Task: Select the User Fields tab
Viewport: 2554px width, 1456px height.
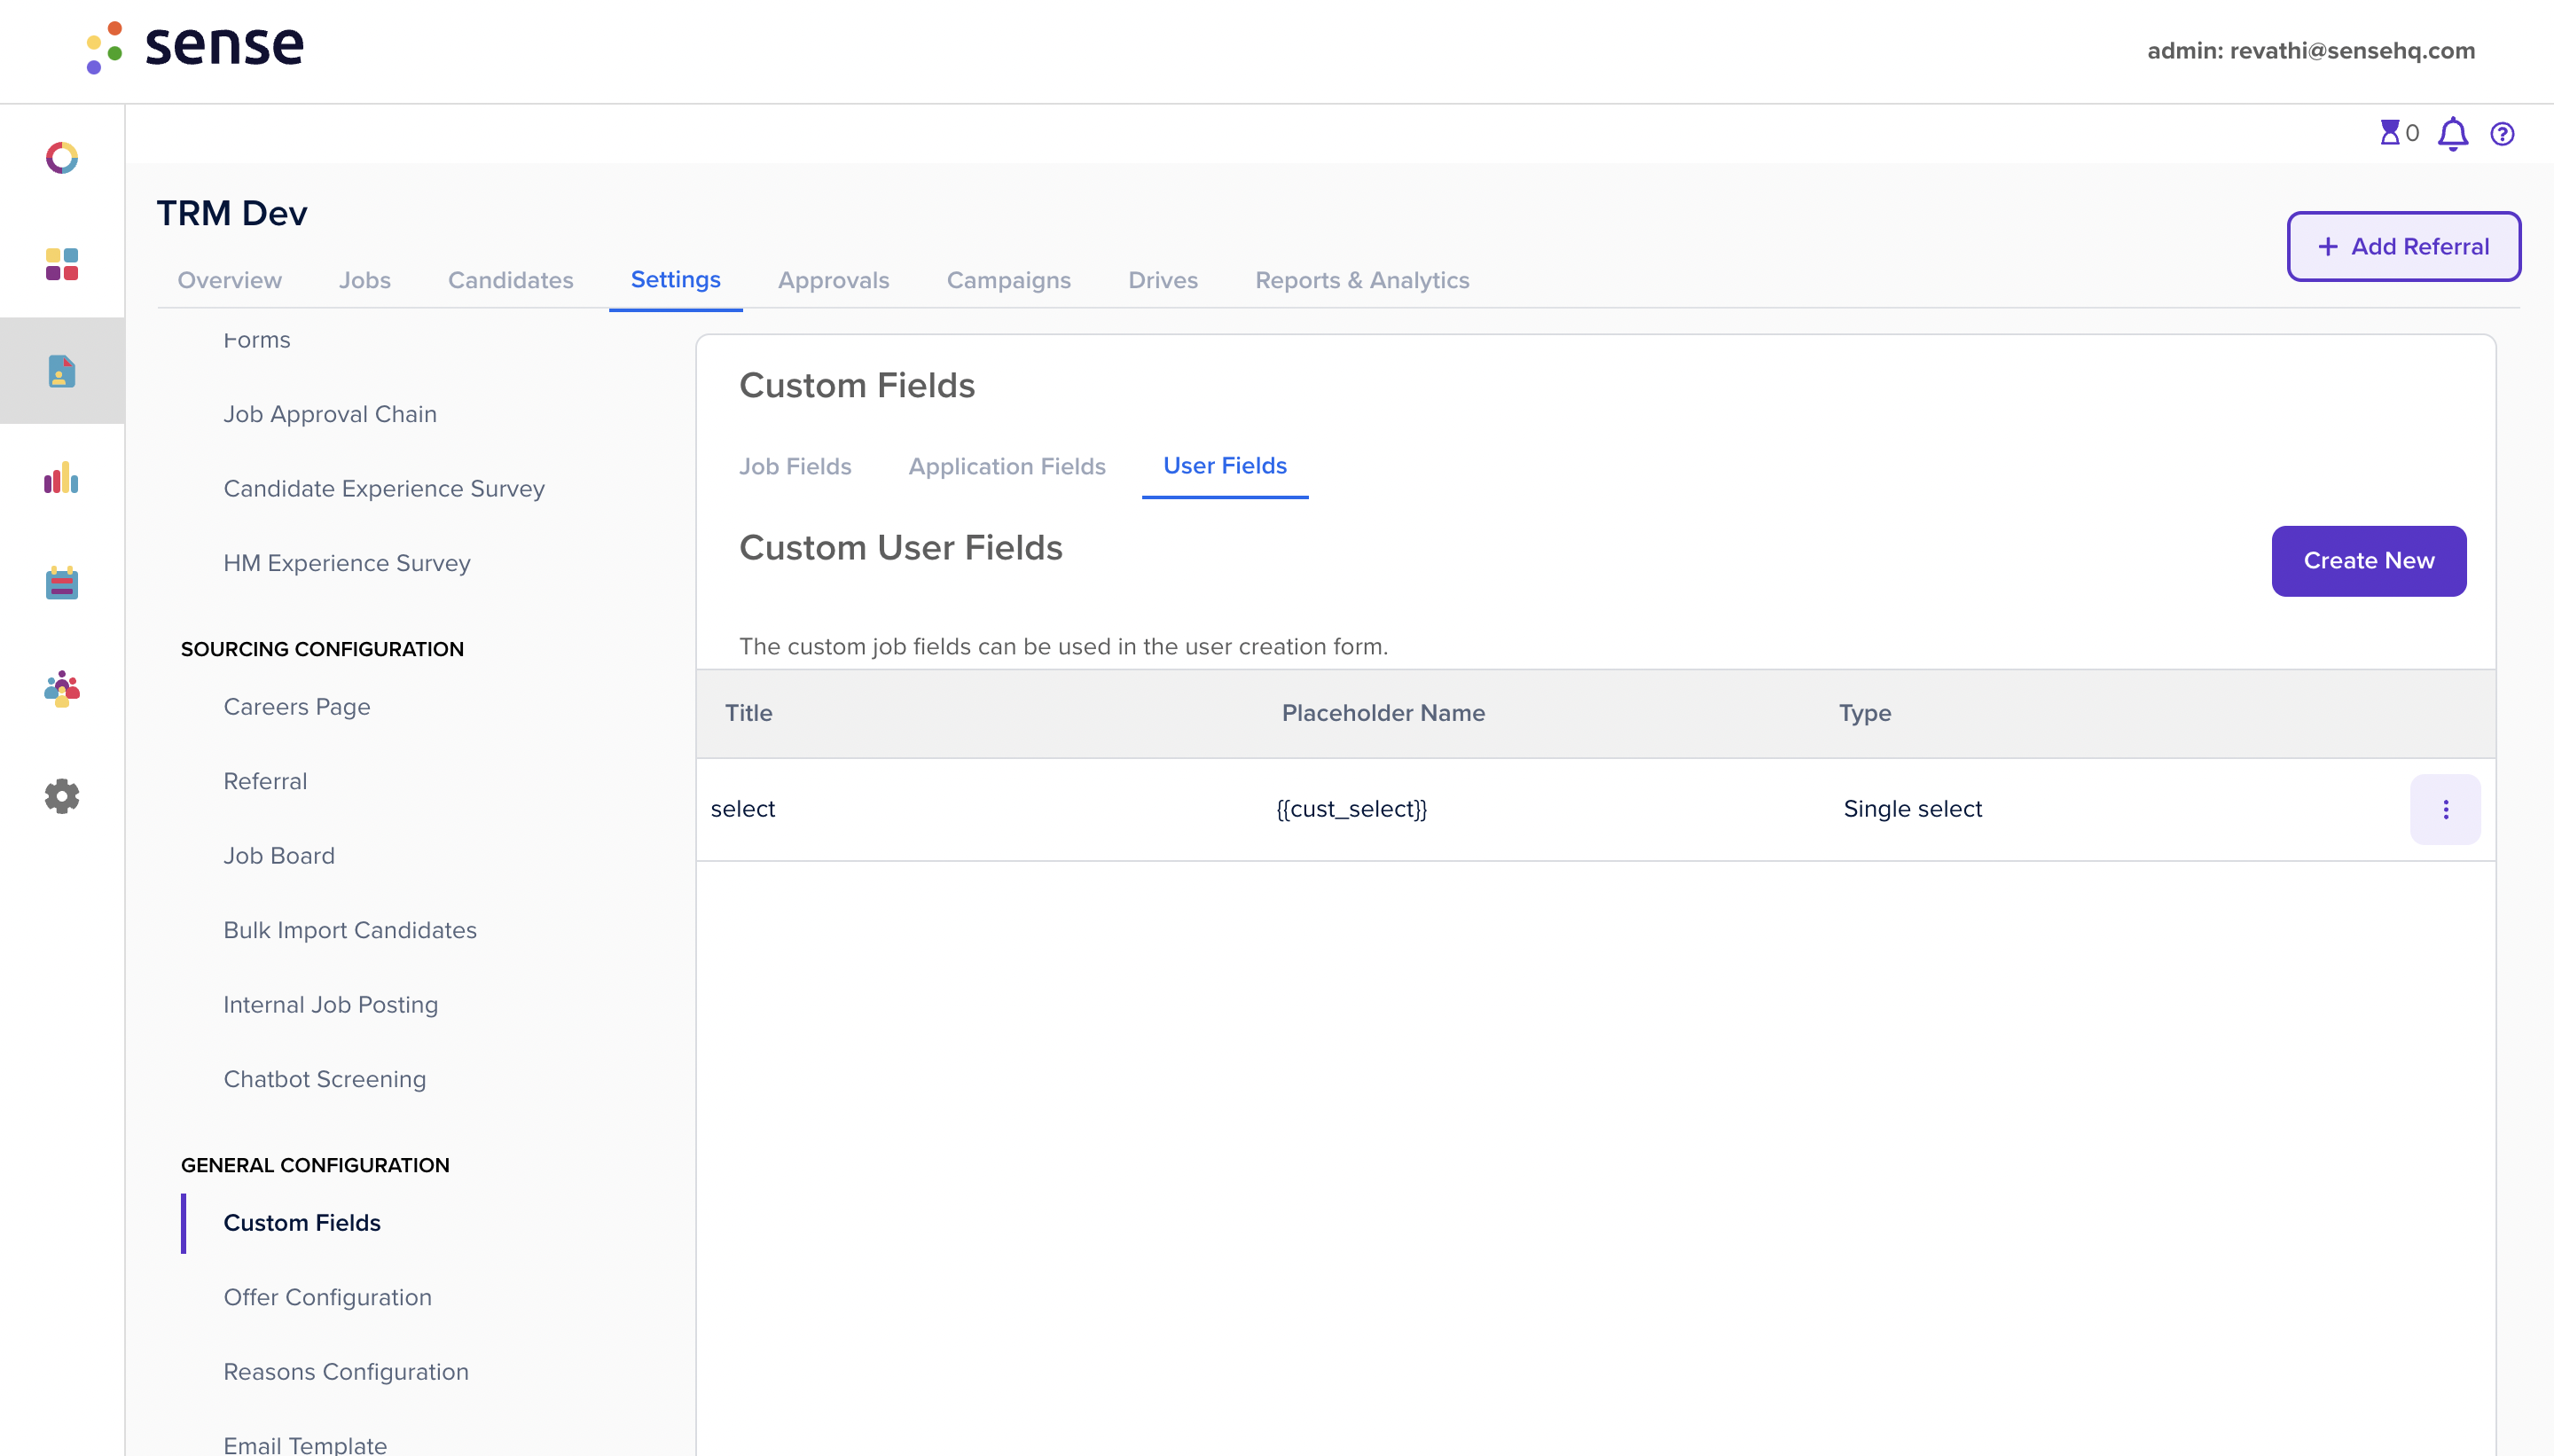Action: pos(1224,466)
